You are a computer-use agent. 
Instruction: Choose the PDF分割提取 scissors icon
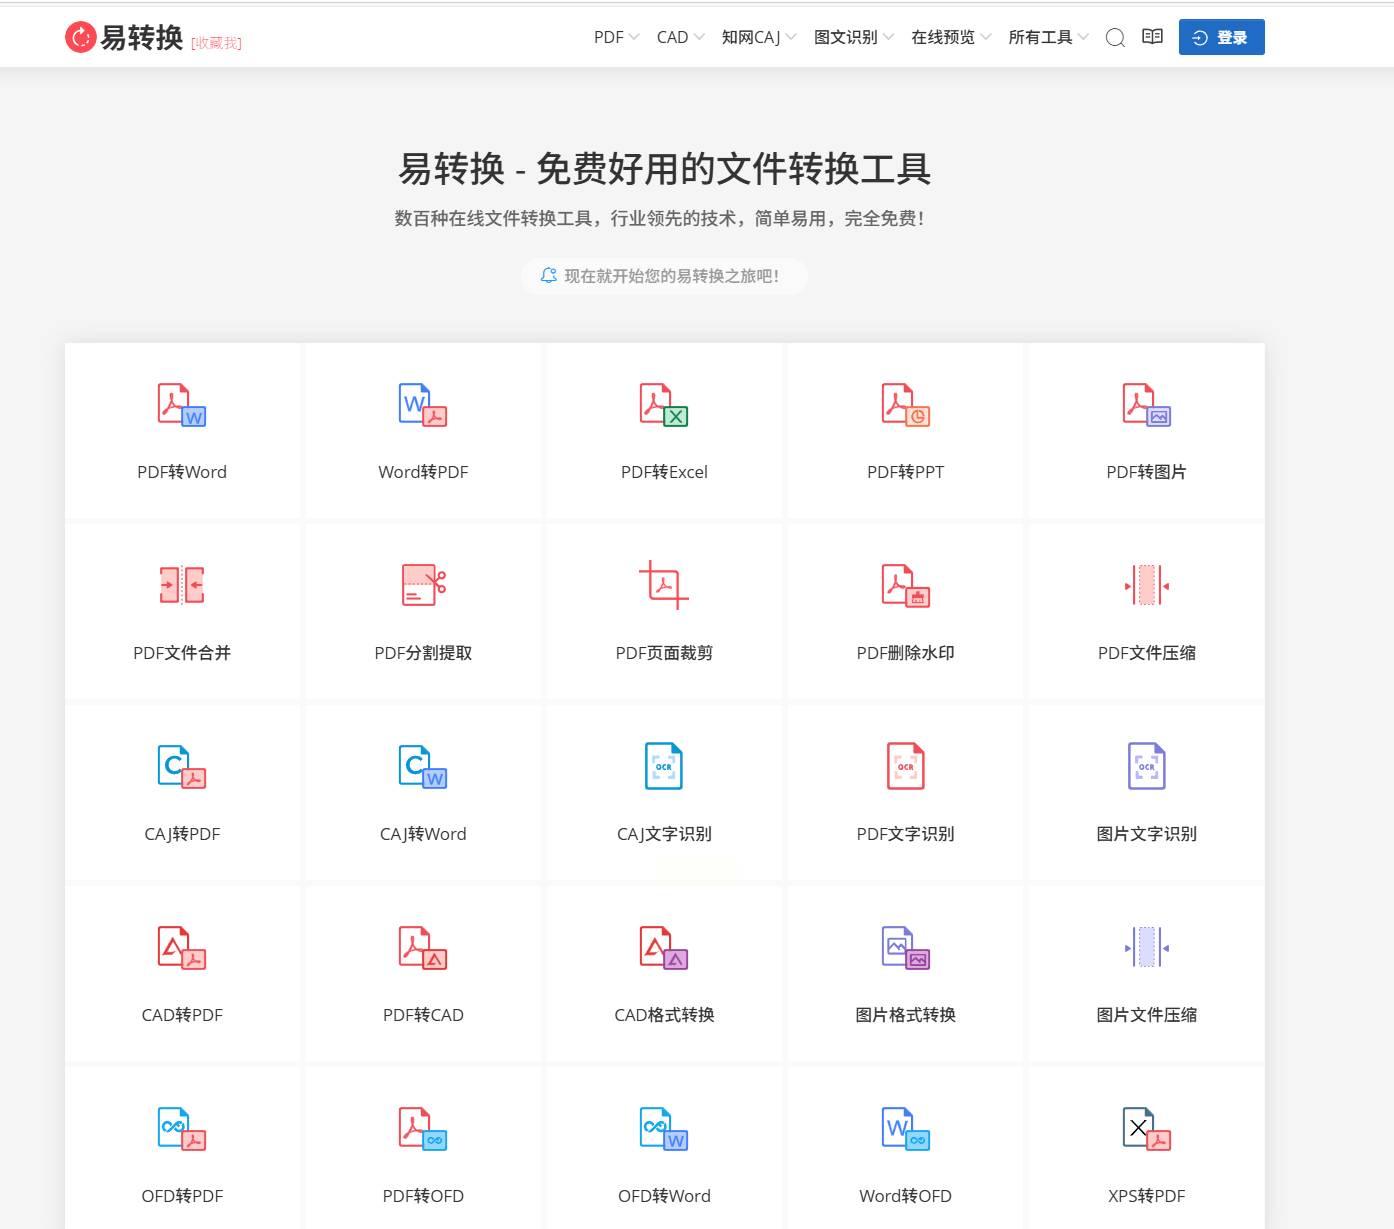423,585
